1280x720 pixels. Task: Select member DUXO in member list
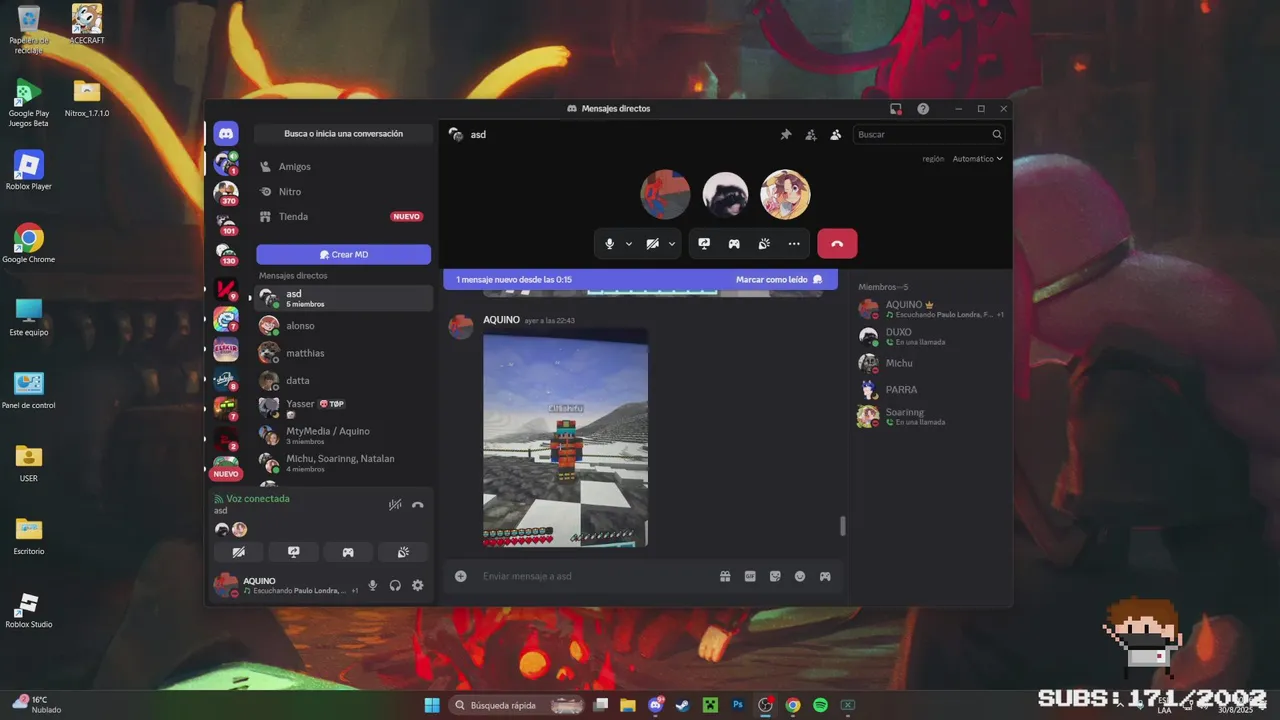click(x=932, y=336)
